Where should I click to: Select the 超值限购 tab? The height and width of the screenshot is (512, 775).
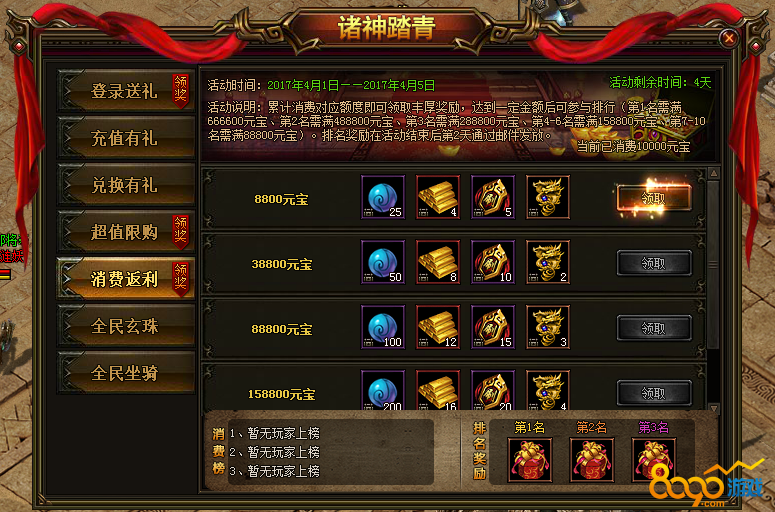(126, 232)
